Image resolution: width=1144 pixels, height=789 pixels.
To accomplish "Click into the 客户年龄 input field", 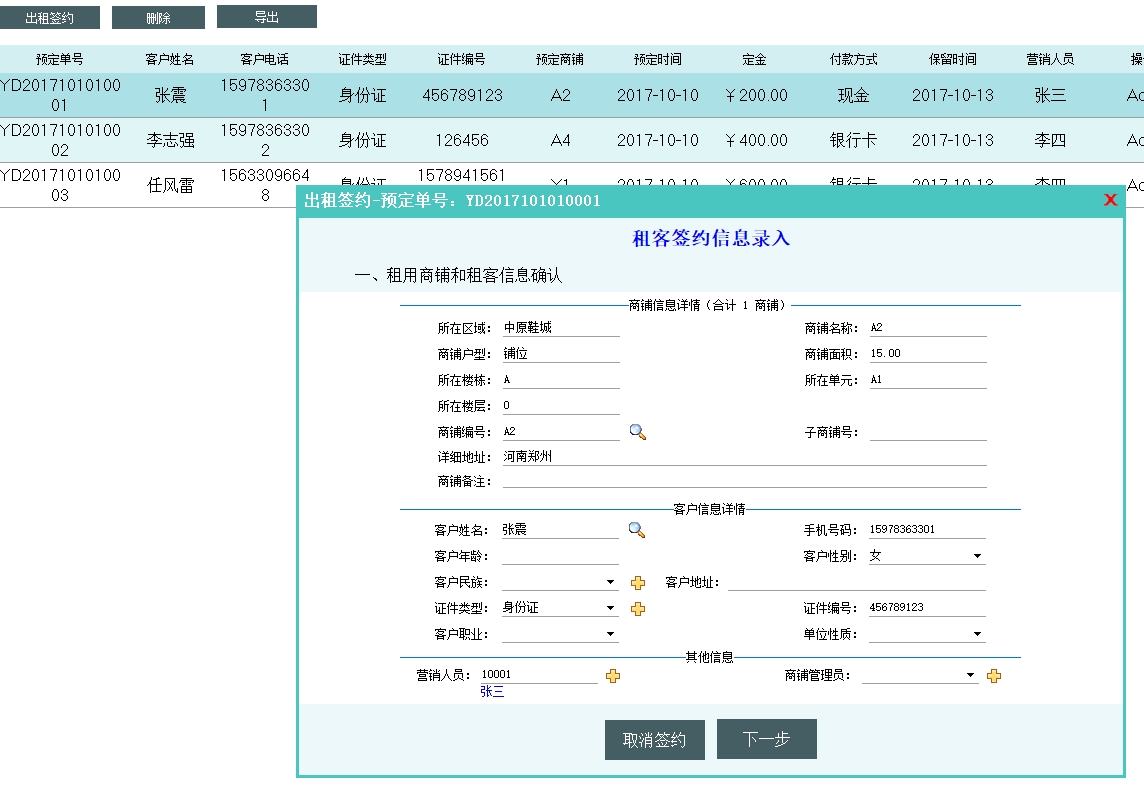I will [x=560, y=557].
